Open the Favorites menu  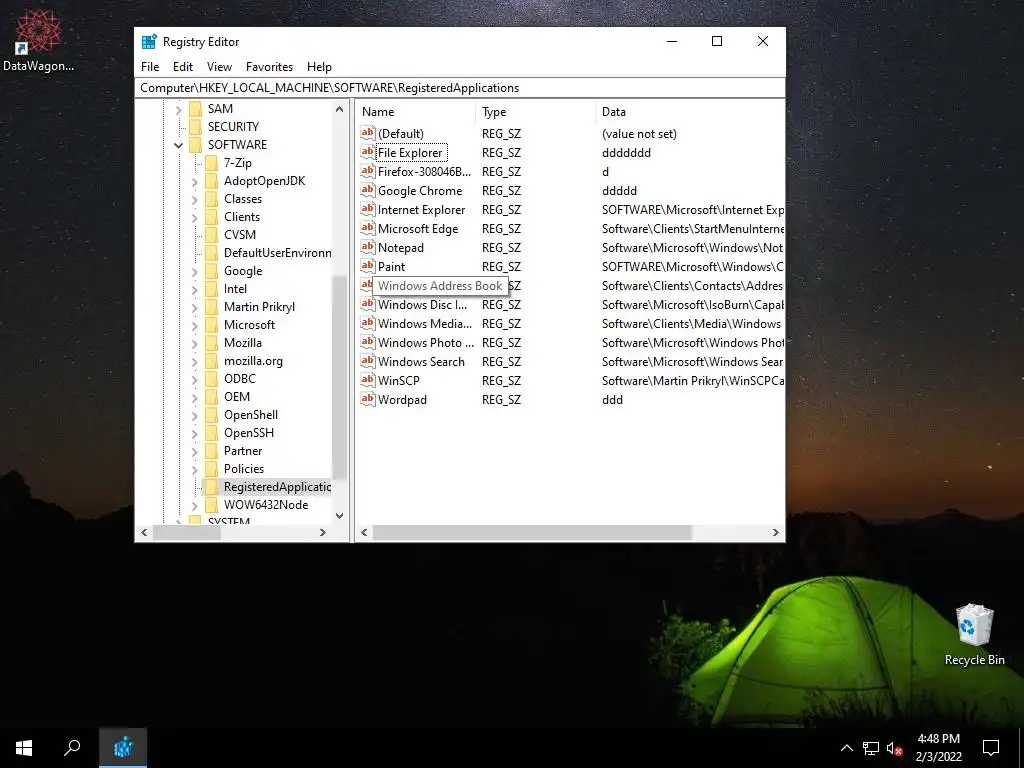tap(269, 67)
